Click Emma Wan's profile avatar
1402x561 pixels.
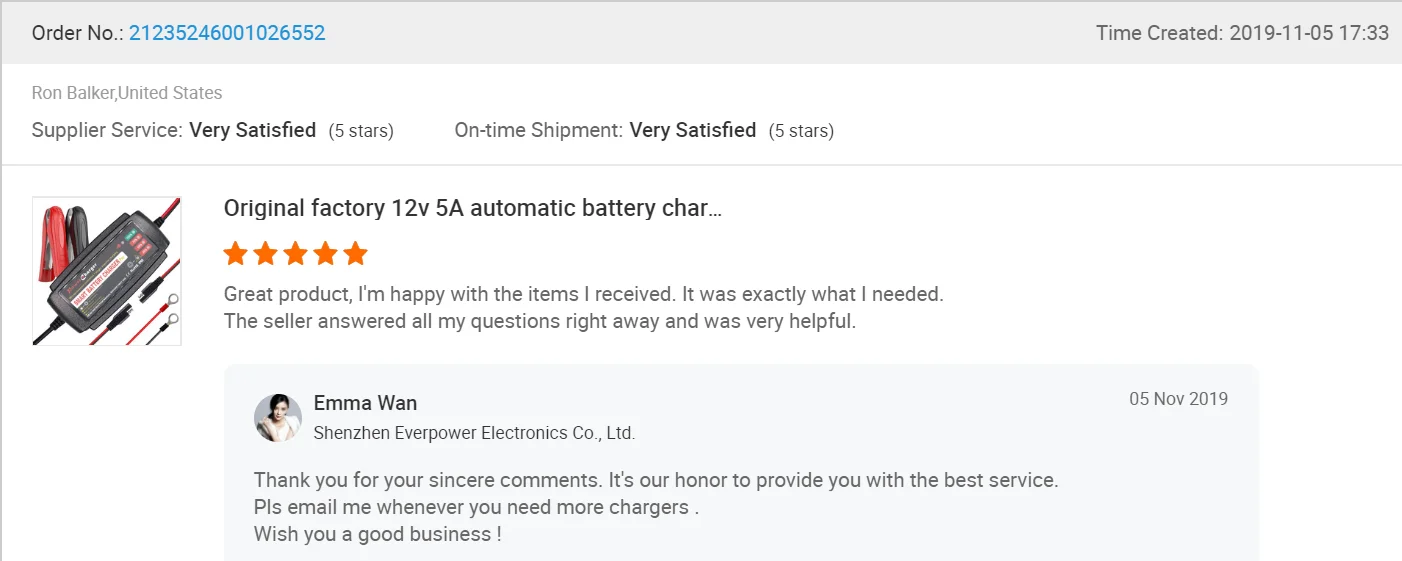pyautogui.click(x=278, y=418)
